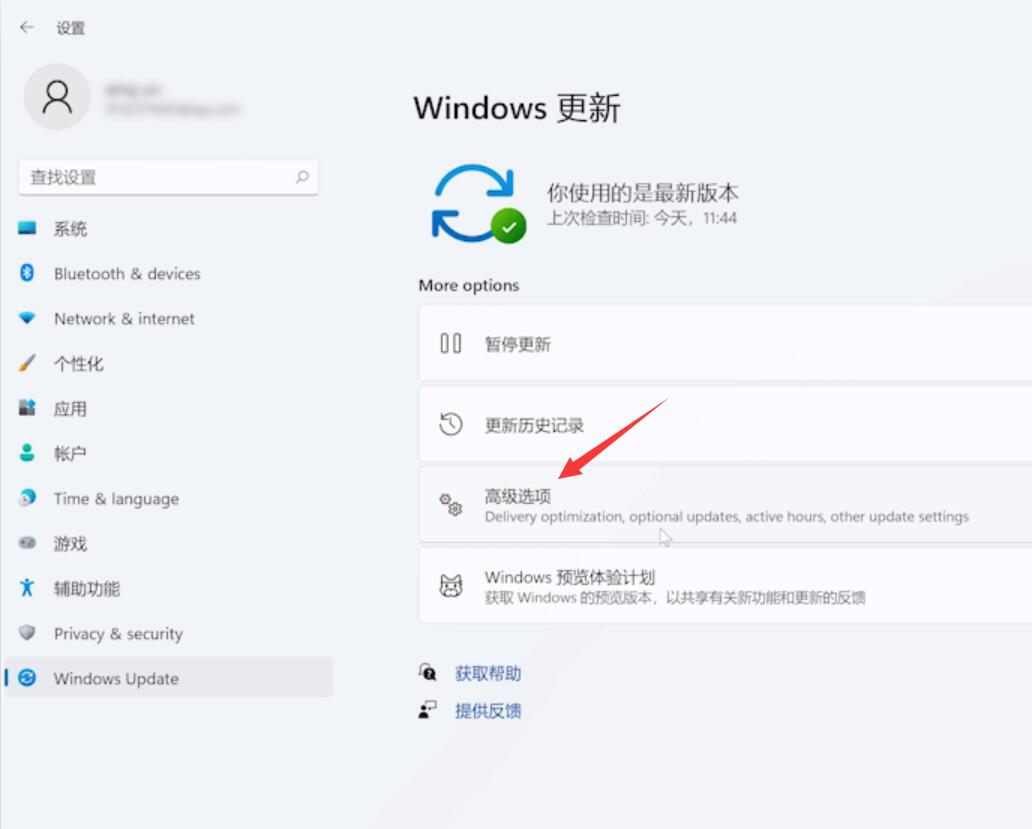The height and width of the screenshot is (829, 1032).
Task: Open the 提供反馈 link
Action: [488, 711]
